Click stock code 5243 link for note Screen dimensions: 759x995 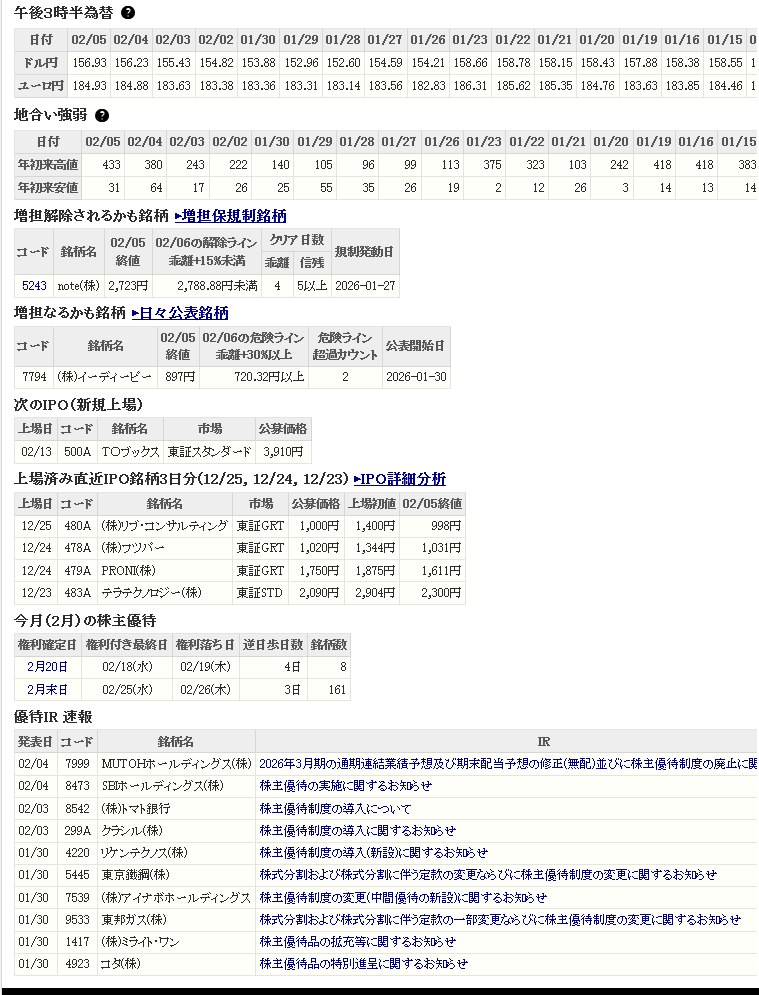pos(34,286)
